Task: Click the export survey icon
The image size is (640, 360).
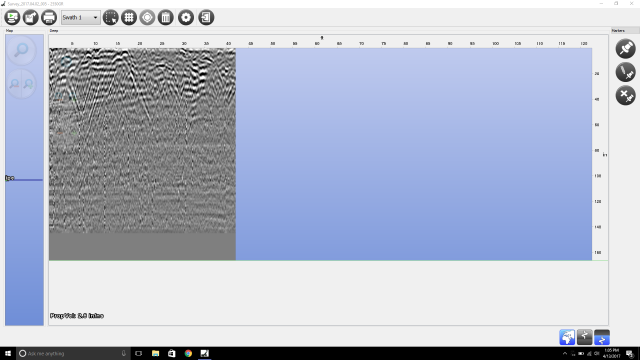Action: [x=31, y=18]
